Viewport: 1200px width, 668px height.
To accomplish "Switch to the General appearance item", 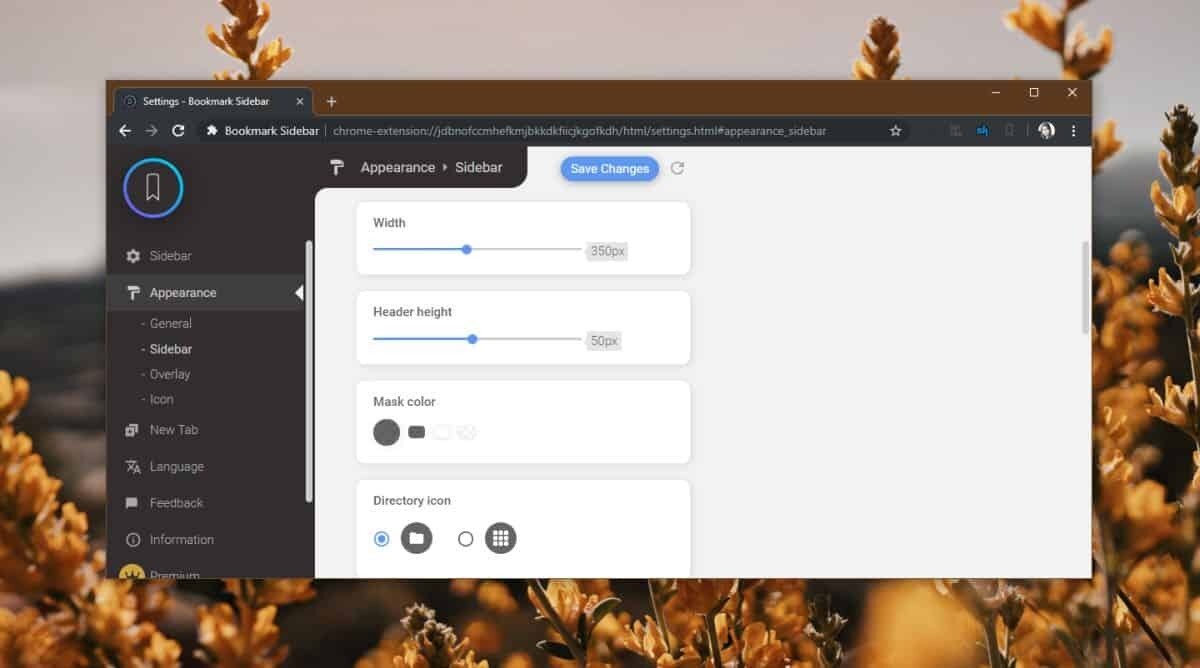I will point(172,323).
